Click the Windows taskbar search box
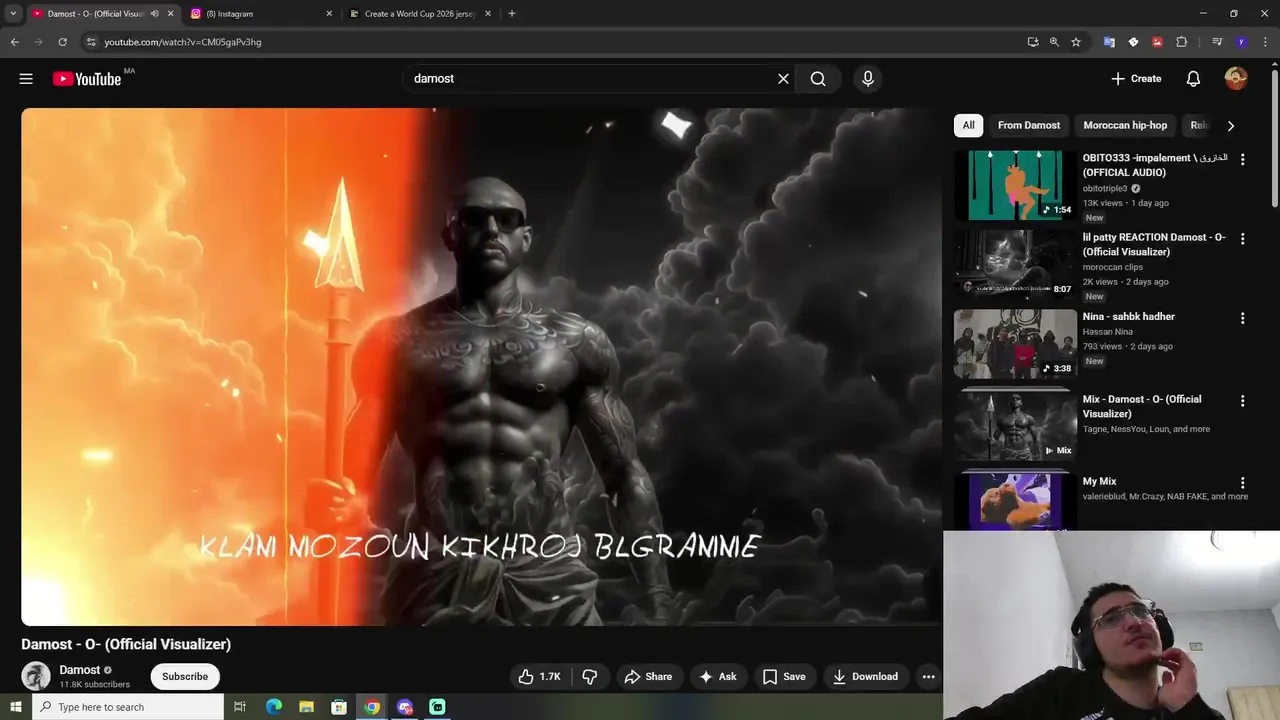 point(127,707)
